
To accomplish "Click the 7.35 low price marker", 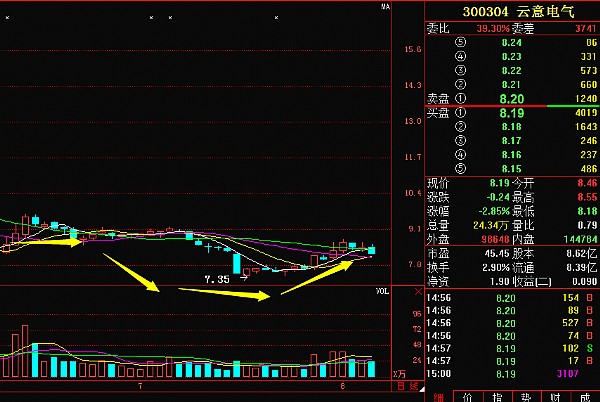I will point(216,279).
